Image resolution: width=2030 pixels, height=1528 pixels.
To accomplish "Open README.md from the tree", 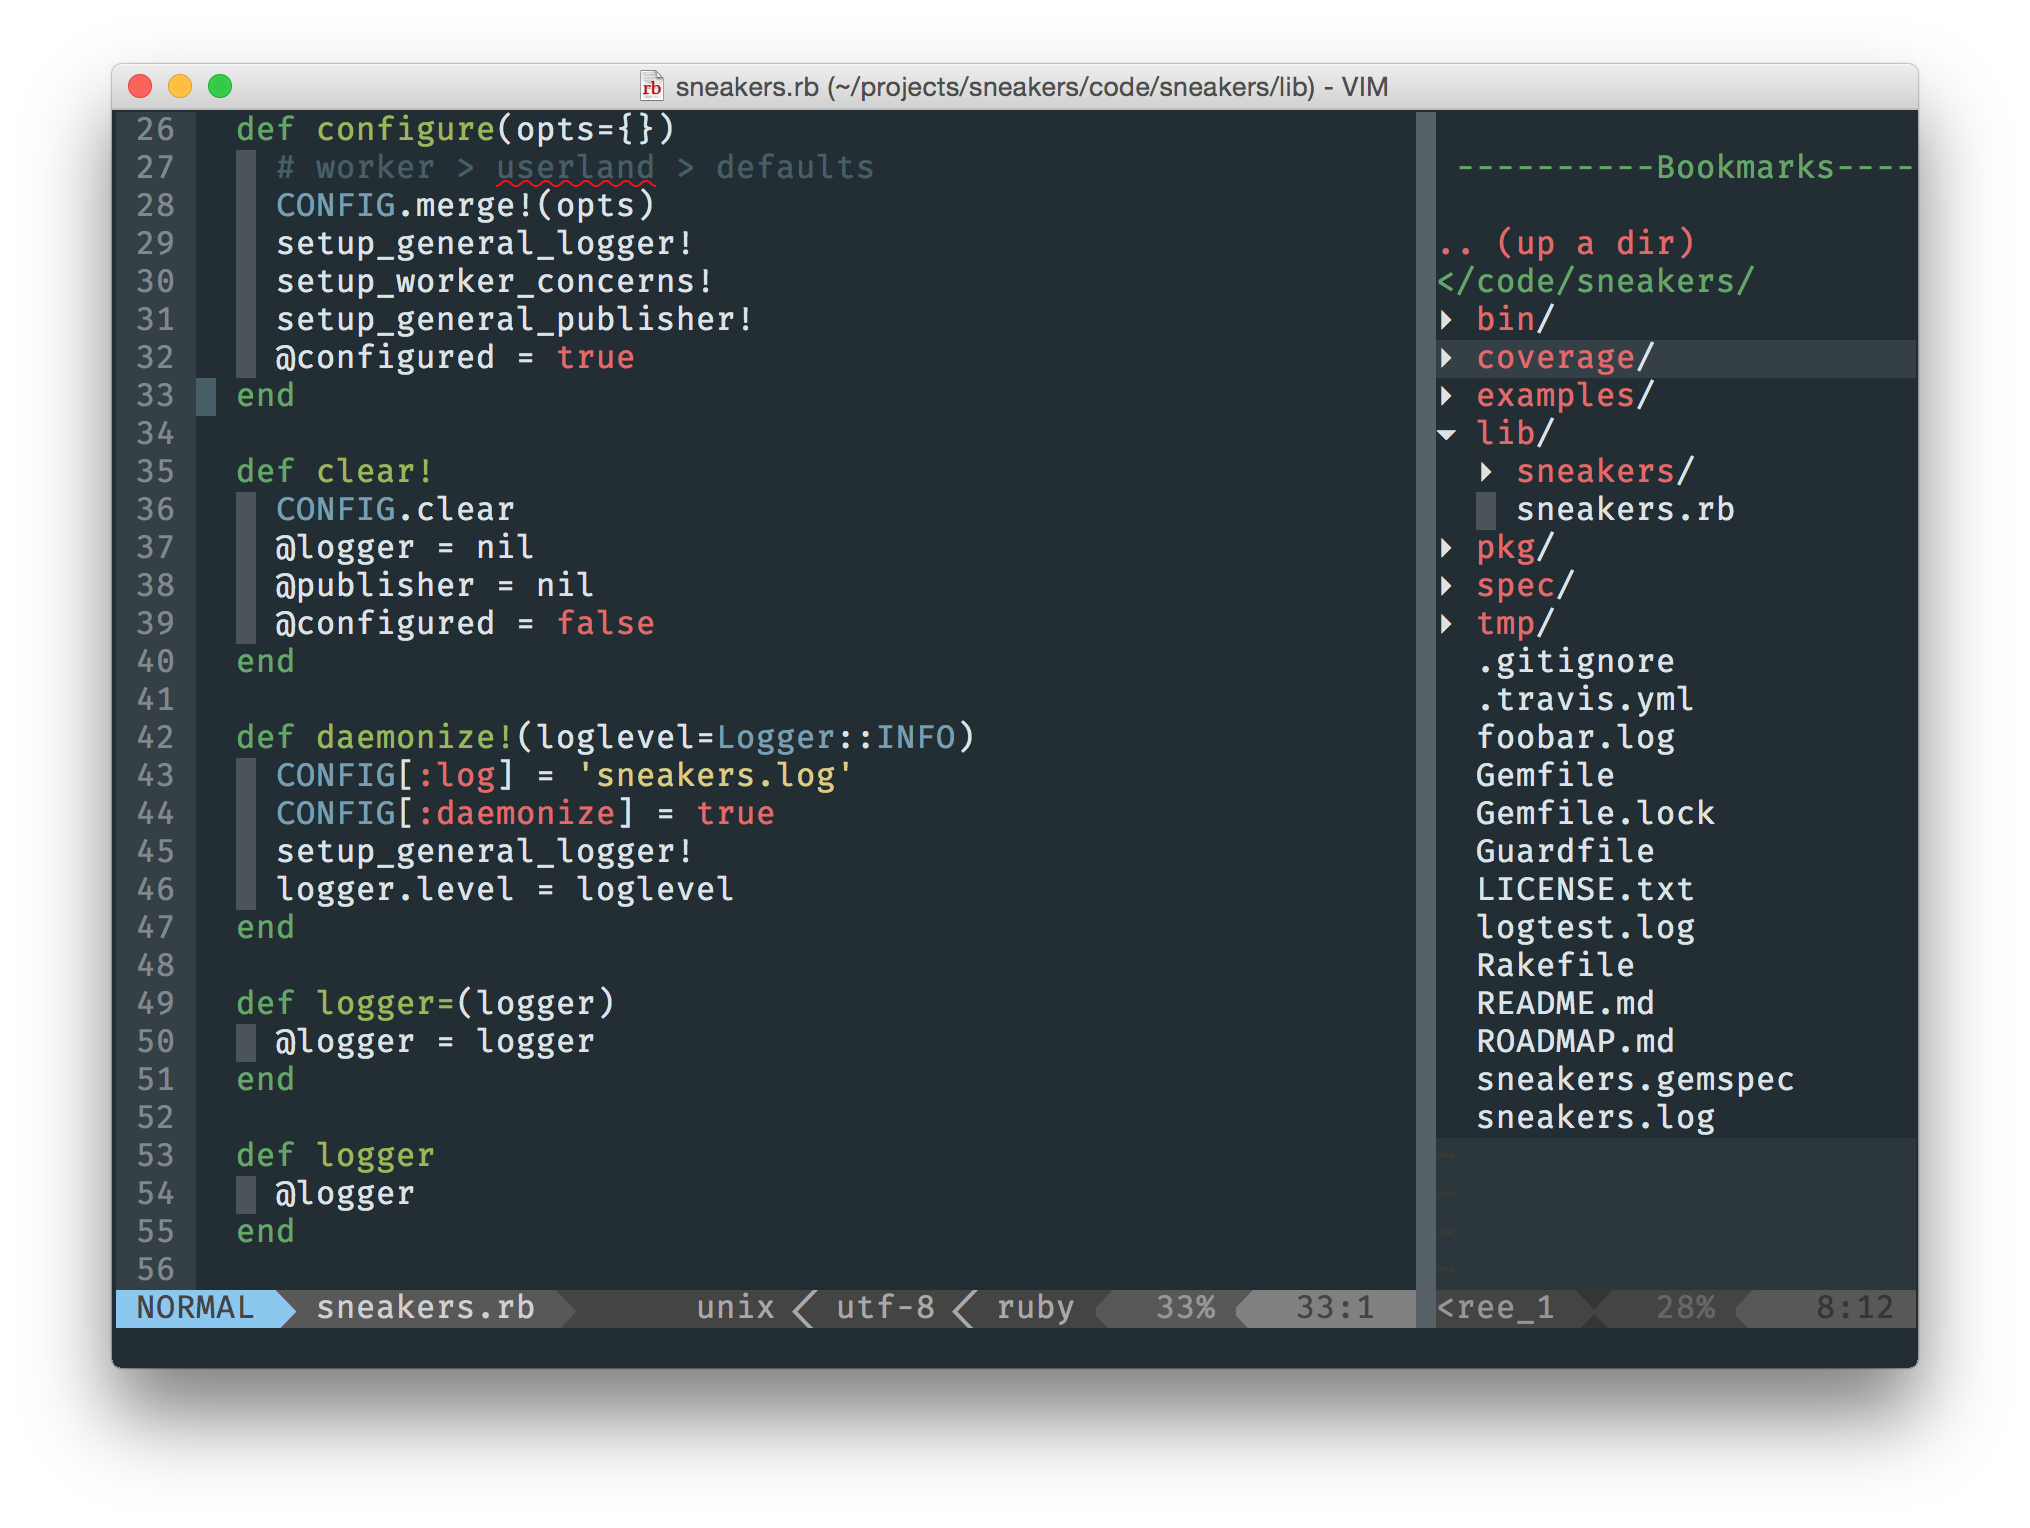I will click(x=1565, y=1004).
